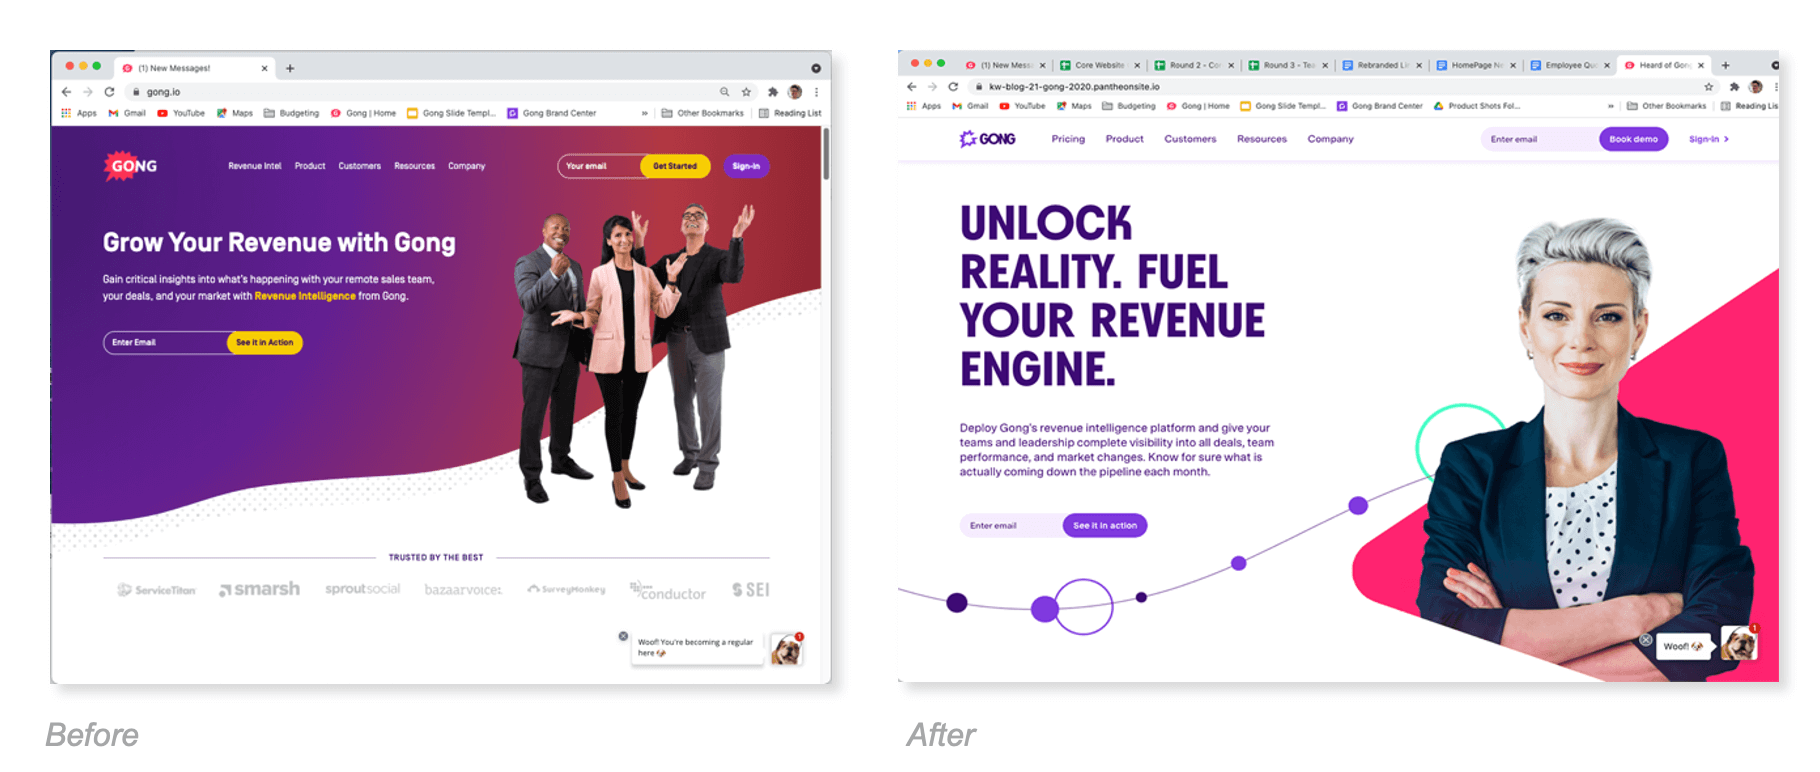The width and height of the screenshot is (1820, 772).
Task: Select the Rebranded browser tab
Action: tap(1382, 65)
